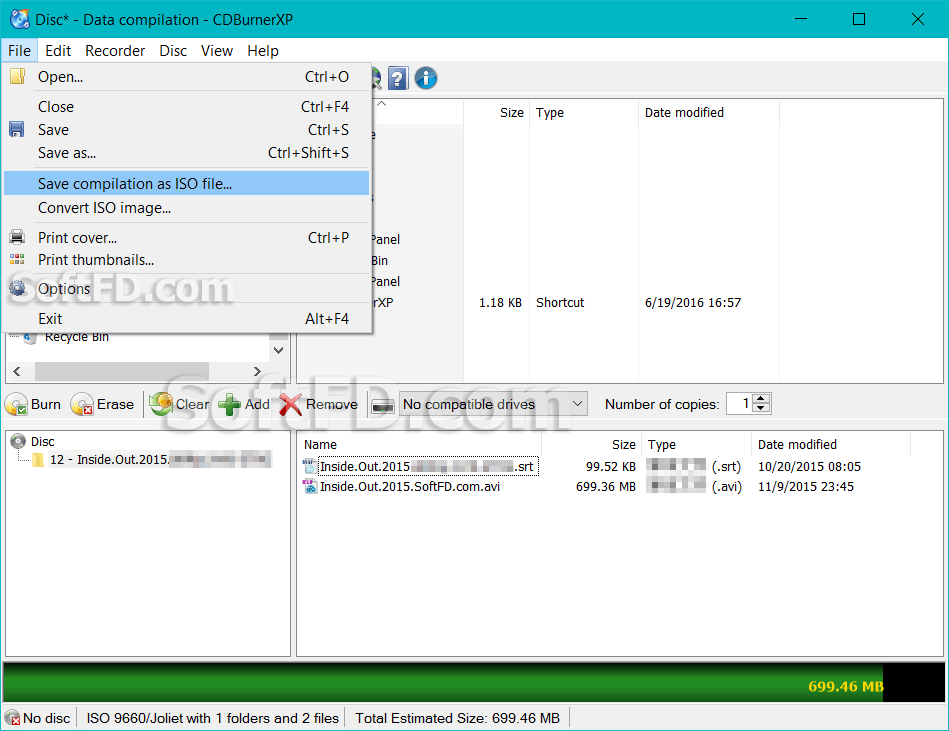949x731 pixels.
Task: Open the Recorder menu
Action: coord(115,51)
